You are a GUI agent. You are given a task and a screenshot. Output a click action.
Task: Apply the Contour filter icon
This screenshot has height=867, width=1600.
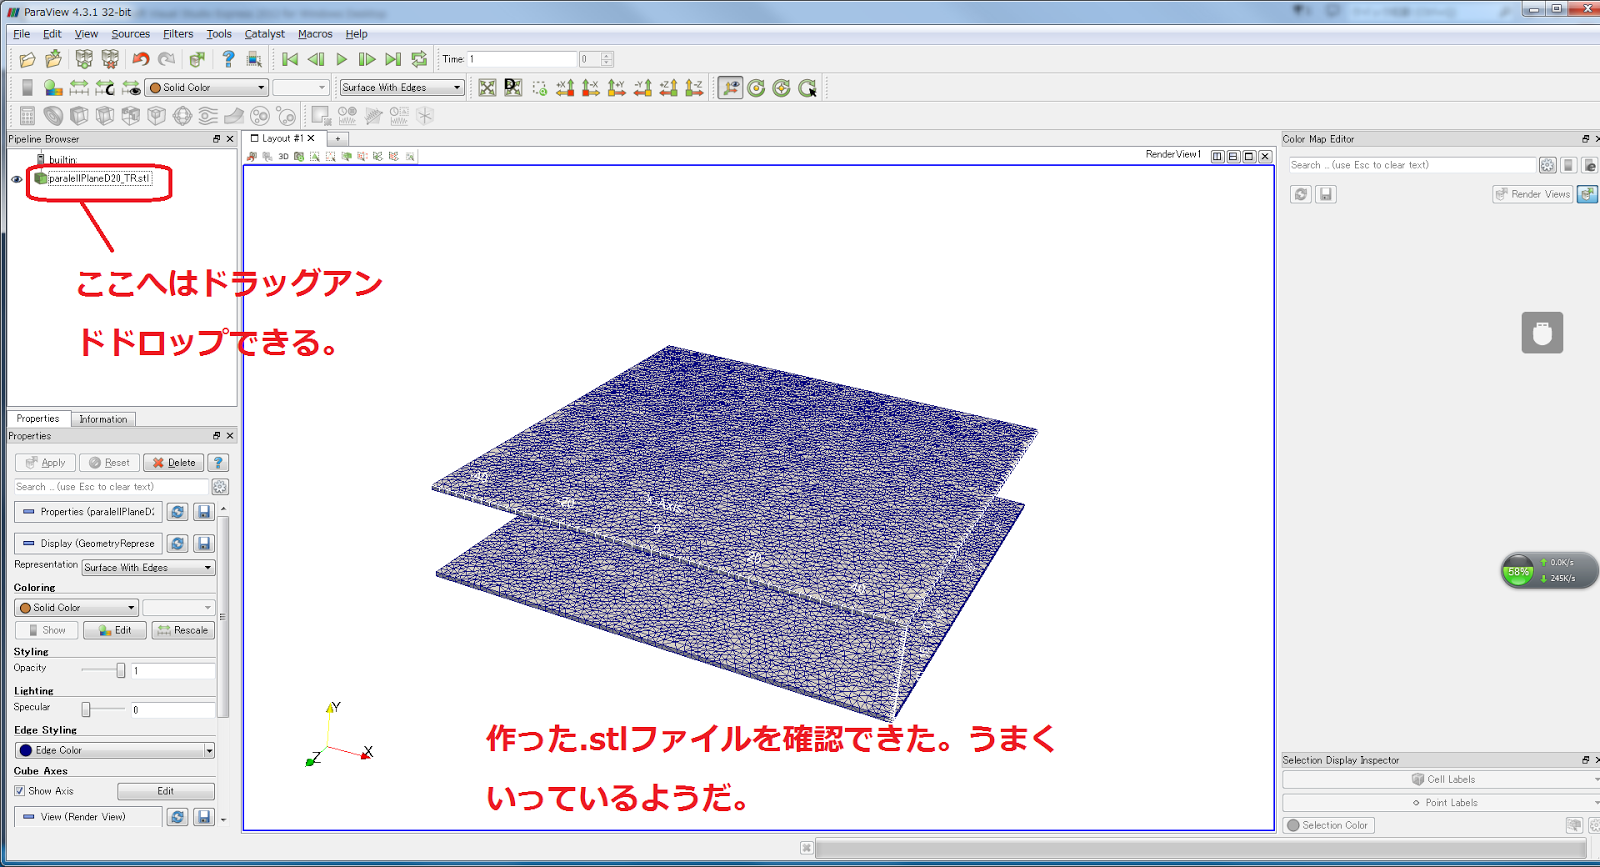coord(53,116)
